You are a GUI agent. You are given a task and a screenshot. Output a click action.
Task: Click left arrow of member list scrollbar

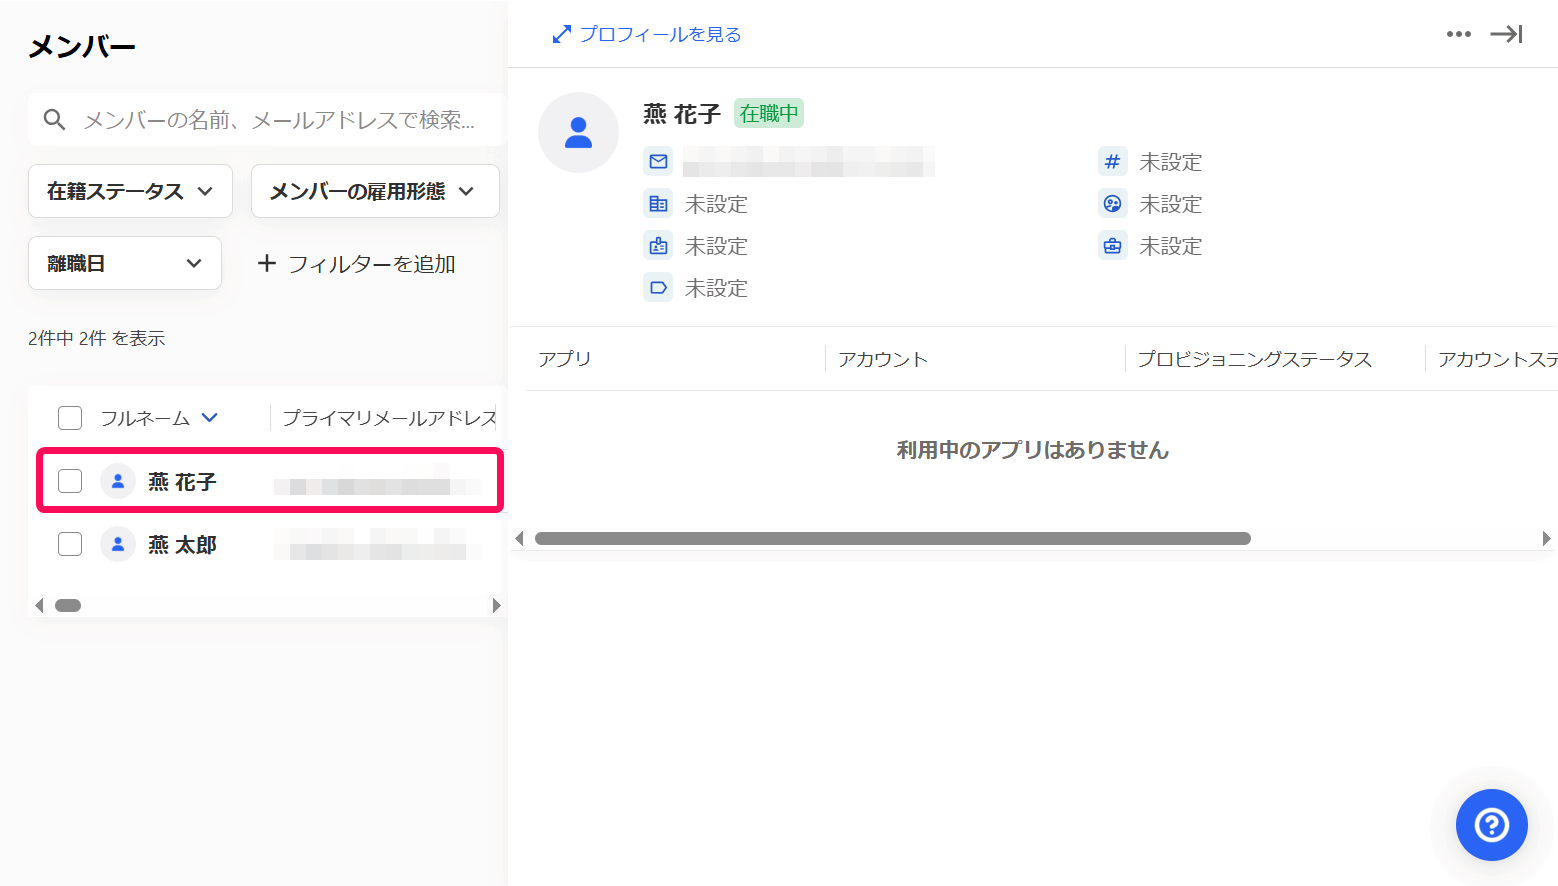point(39,605)
